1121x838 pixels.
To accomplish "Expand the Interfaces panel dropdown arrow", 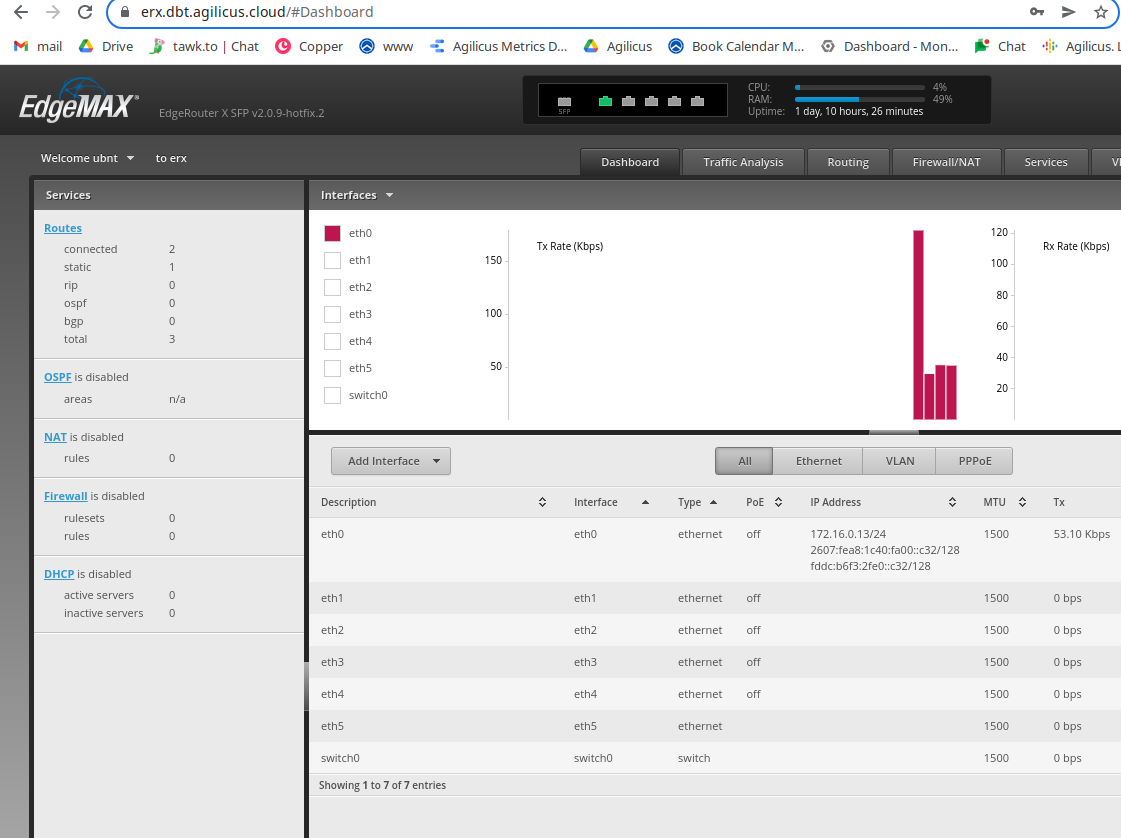I will tap(389, 196).
